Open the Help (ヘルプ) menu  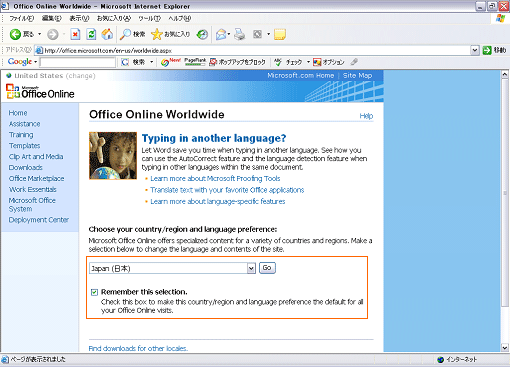180,18
